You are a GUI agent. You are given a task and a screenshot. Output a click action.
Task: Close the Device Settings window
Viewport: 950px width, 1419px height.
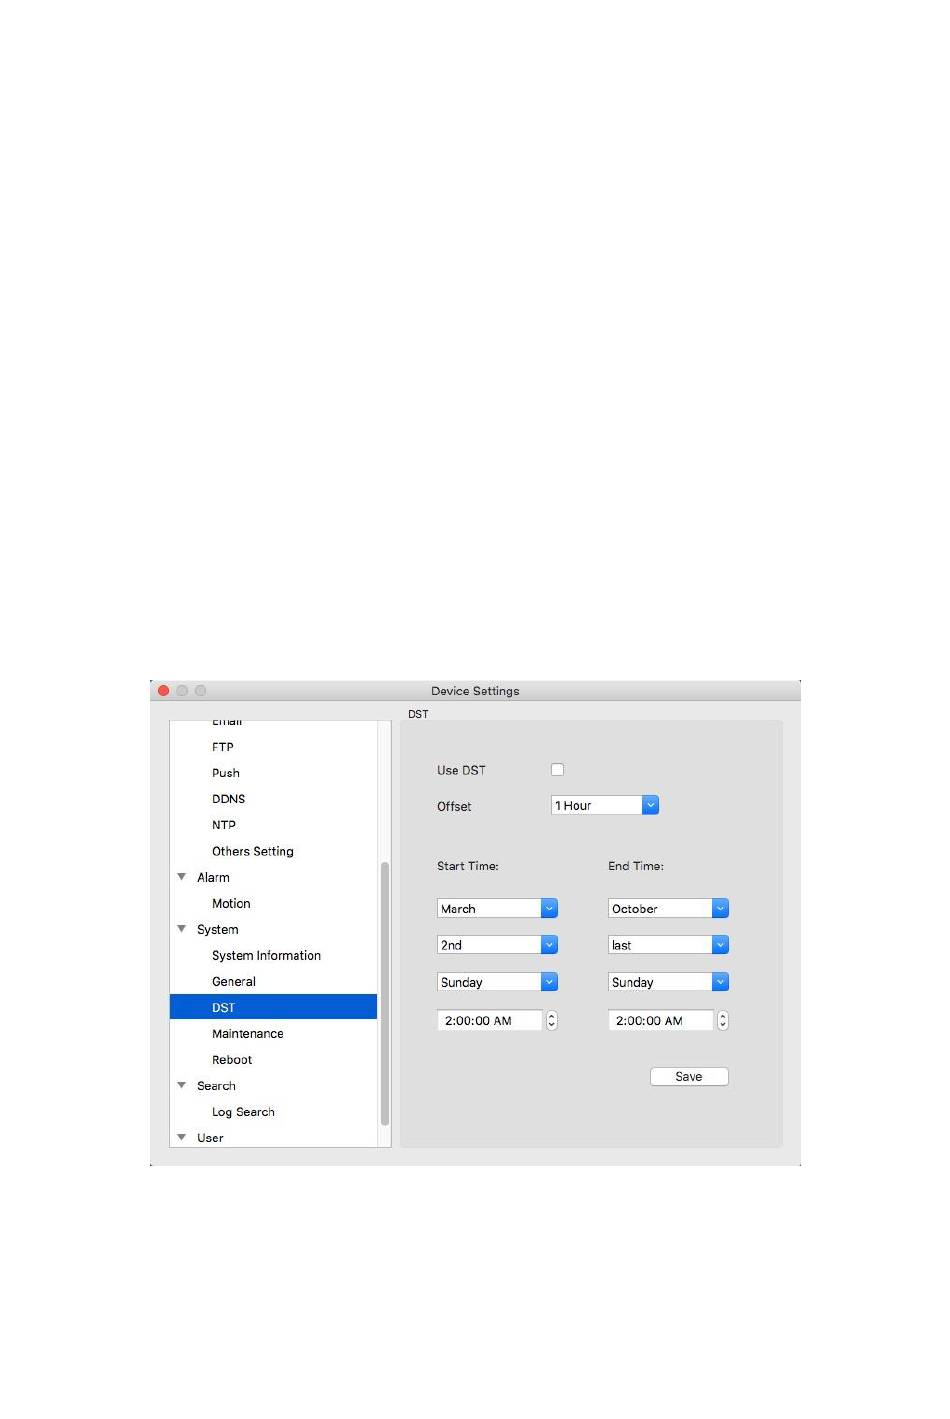pyautogui.click(x=164, y=690)
